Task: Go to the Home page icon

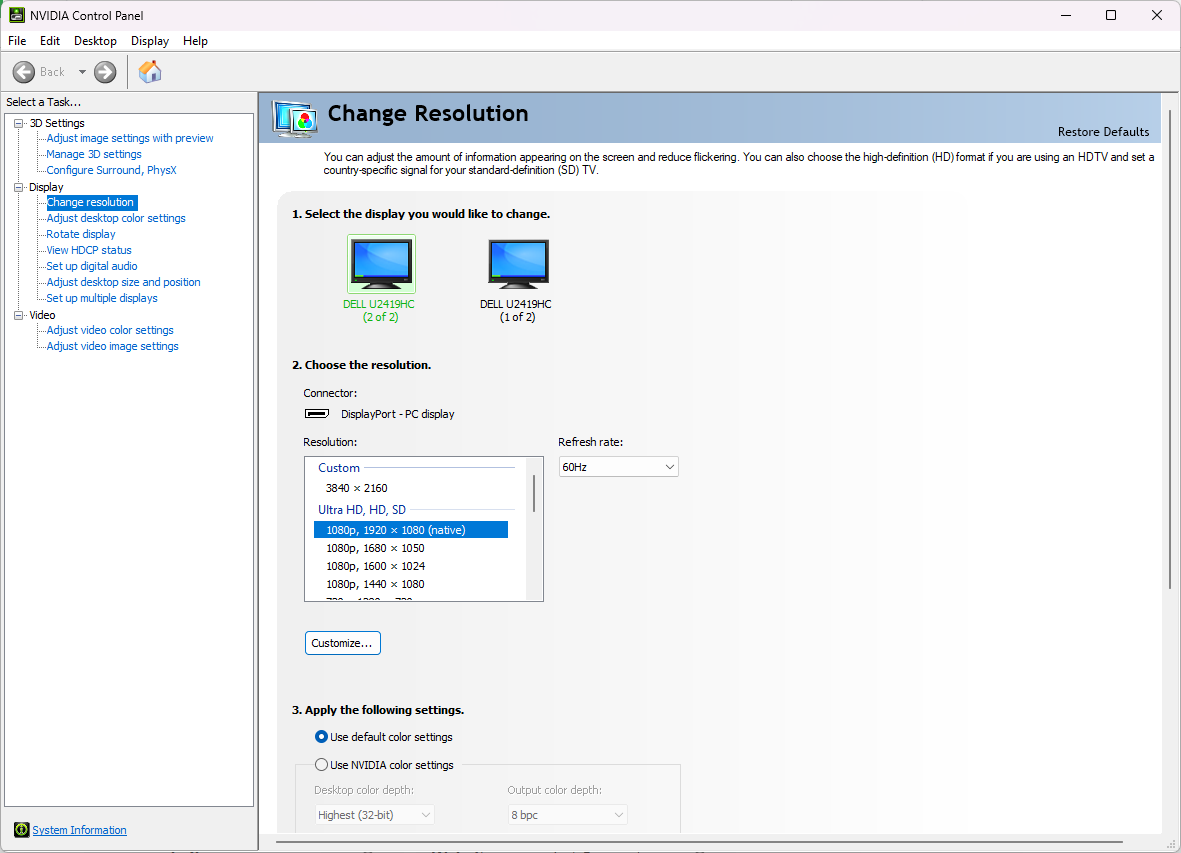Action: tap(150, 72)
